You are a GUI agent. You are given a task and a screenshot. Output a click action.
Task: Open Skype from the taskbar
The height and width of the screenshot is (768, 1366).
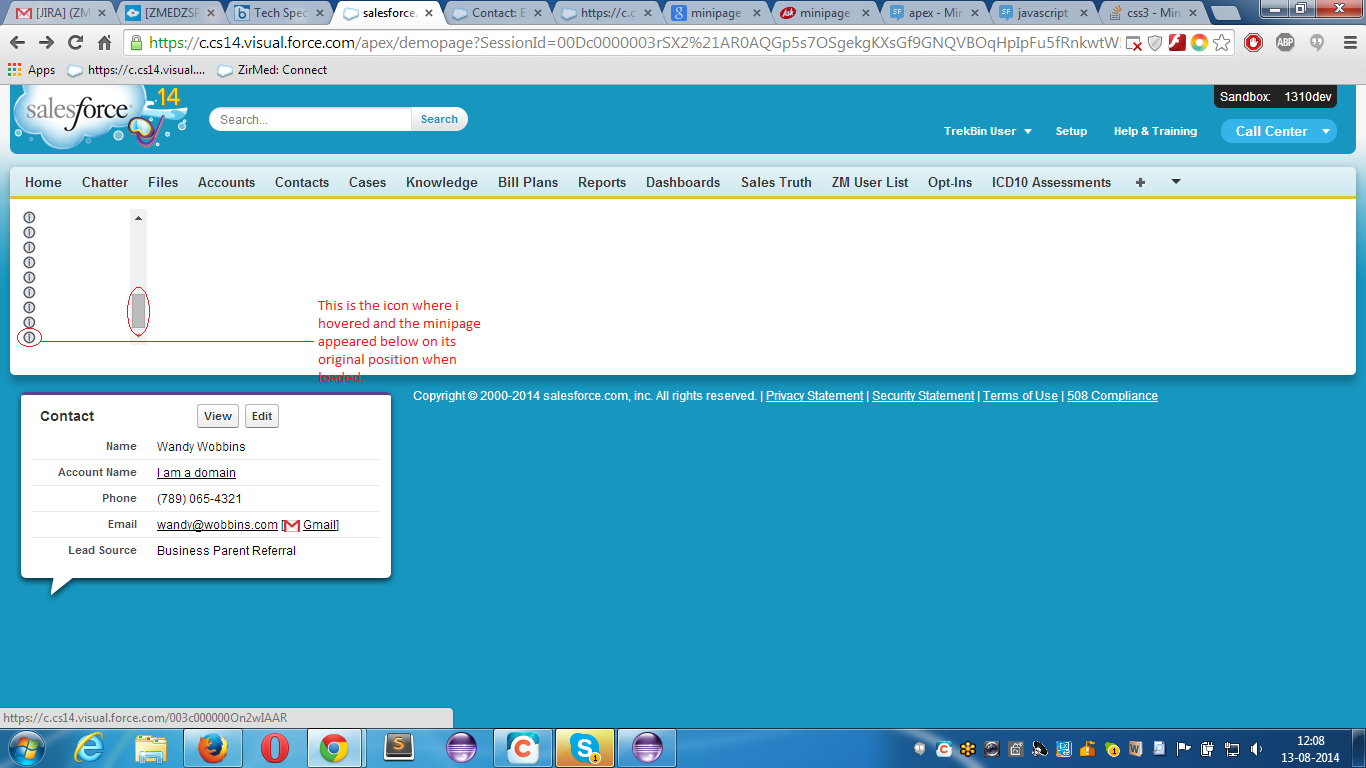coord(585,748)
